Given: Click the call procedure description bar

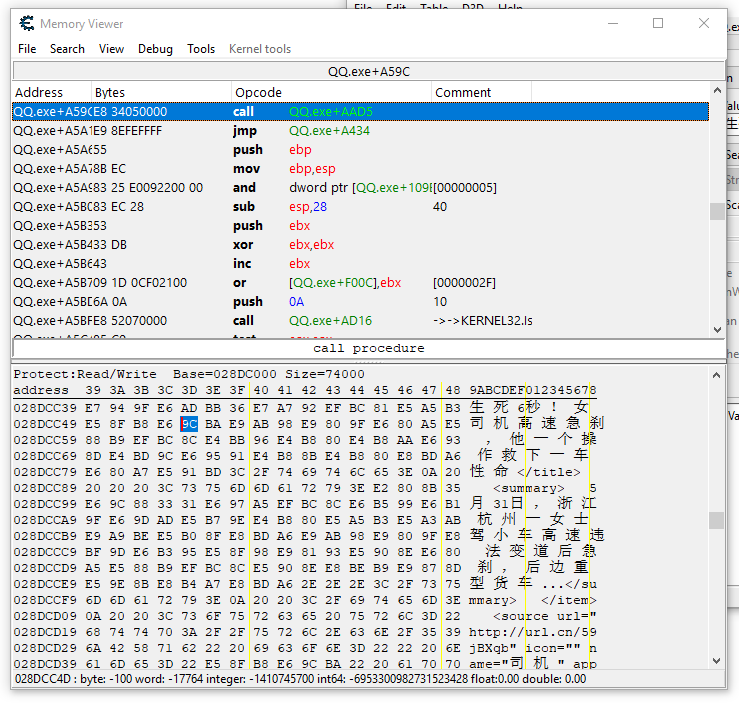Looking at the screenshot, I should [369, 348].
